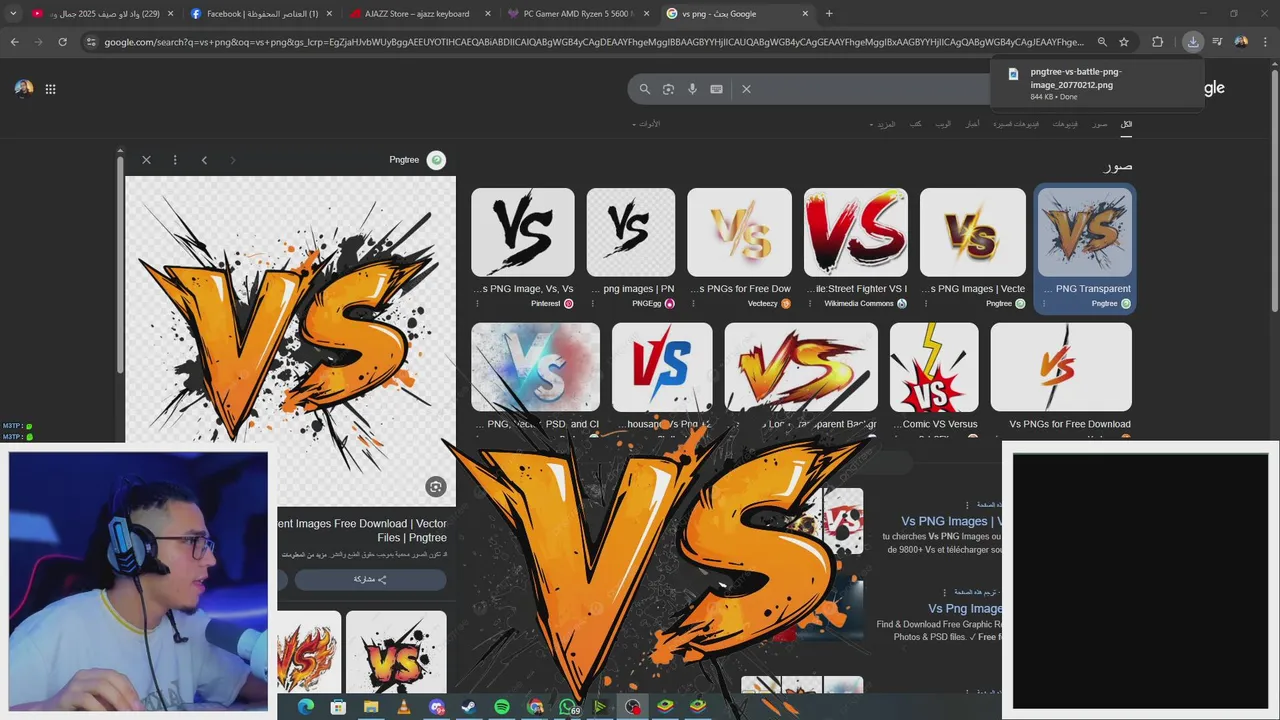Switch to AJAZZ Store browser tab

[418, 14]
